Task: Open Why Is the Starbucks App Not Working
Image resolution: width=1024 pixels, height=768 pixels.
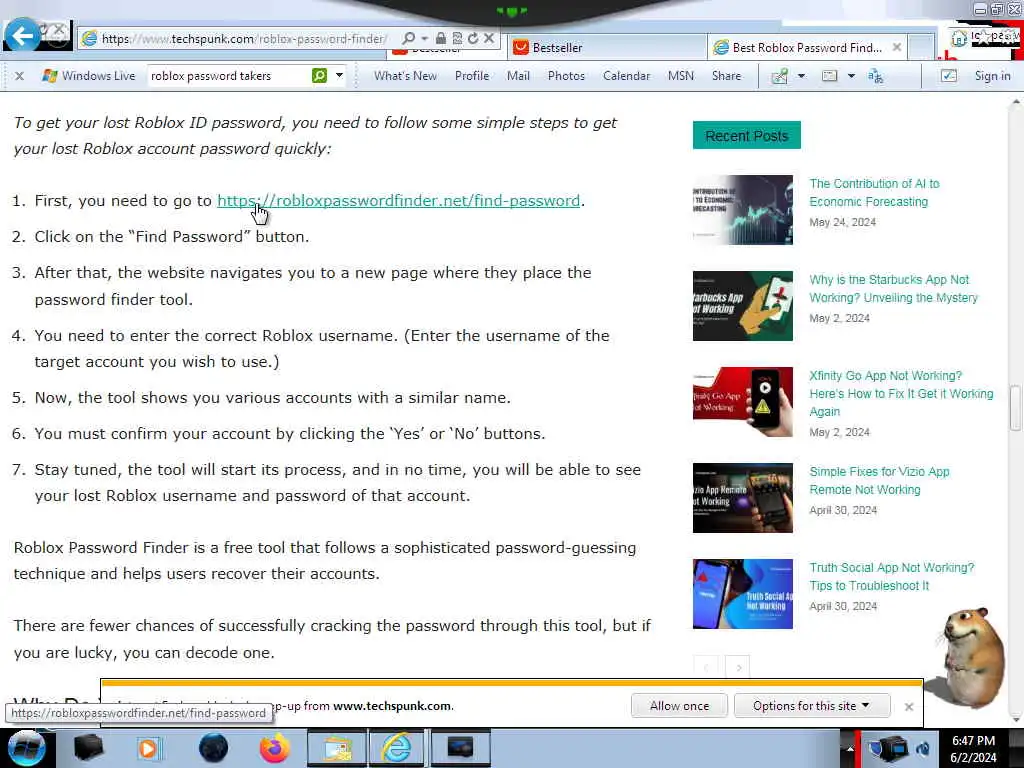Action: point(893,289)
